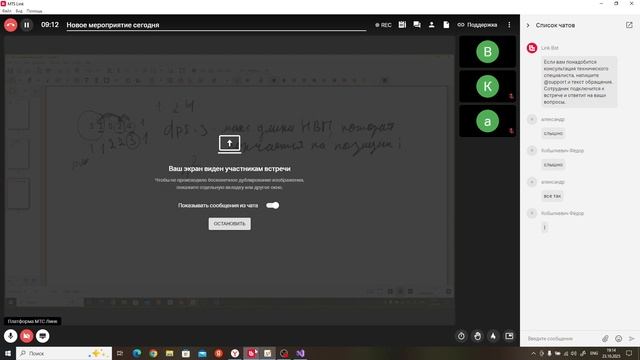Show hidden system tray icons chevron
This screenshot has height=360, width=640.
point(533,353)
